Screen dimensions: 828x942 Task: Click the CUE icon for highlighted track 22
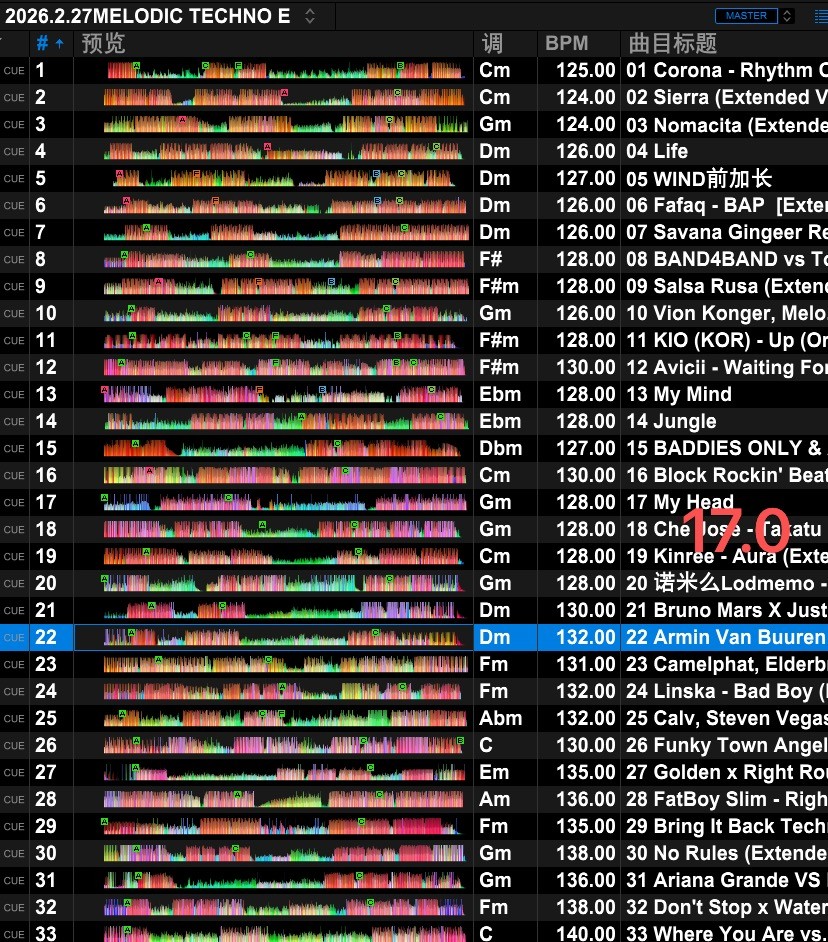point(14,638)
